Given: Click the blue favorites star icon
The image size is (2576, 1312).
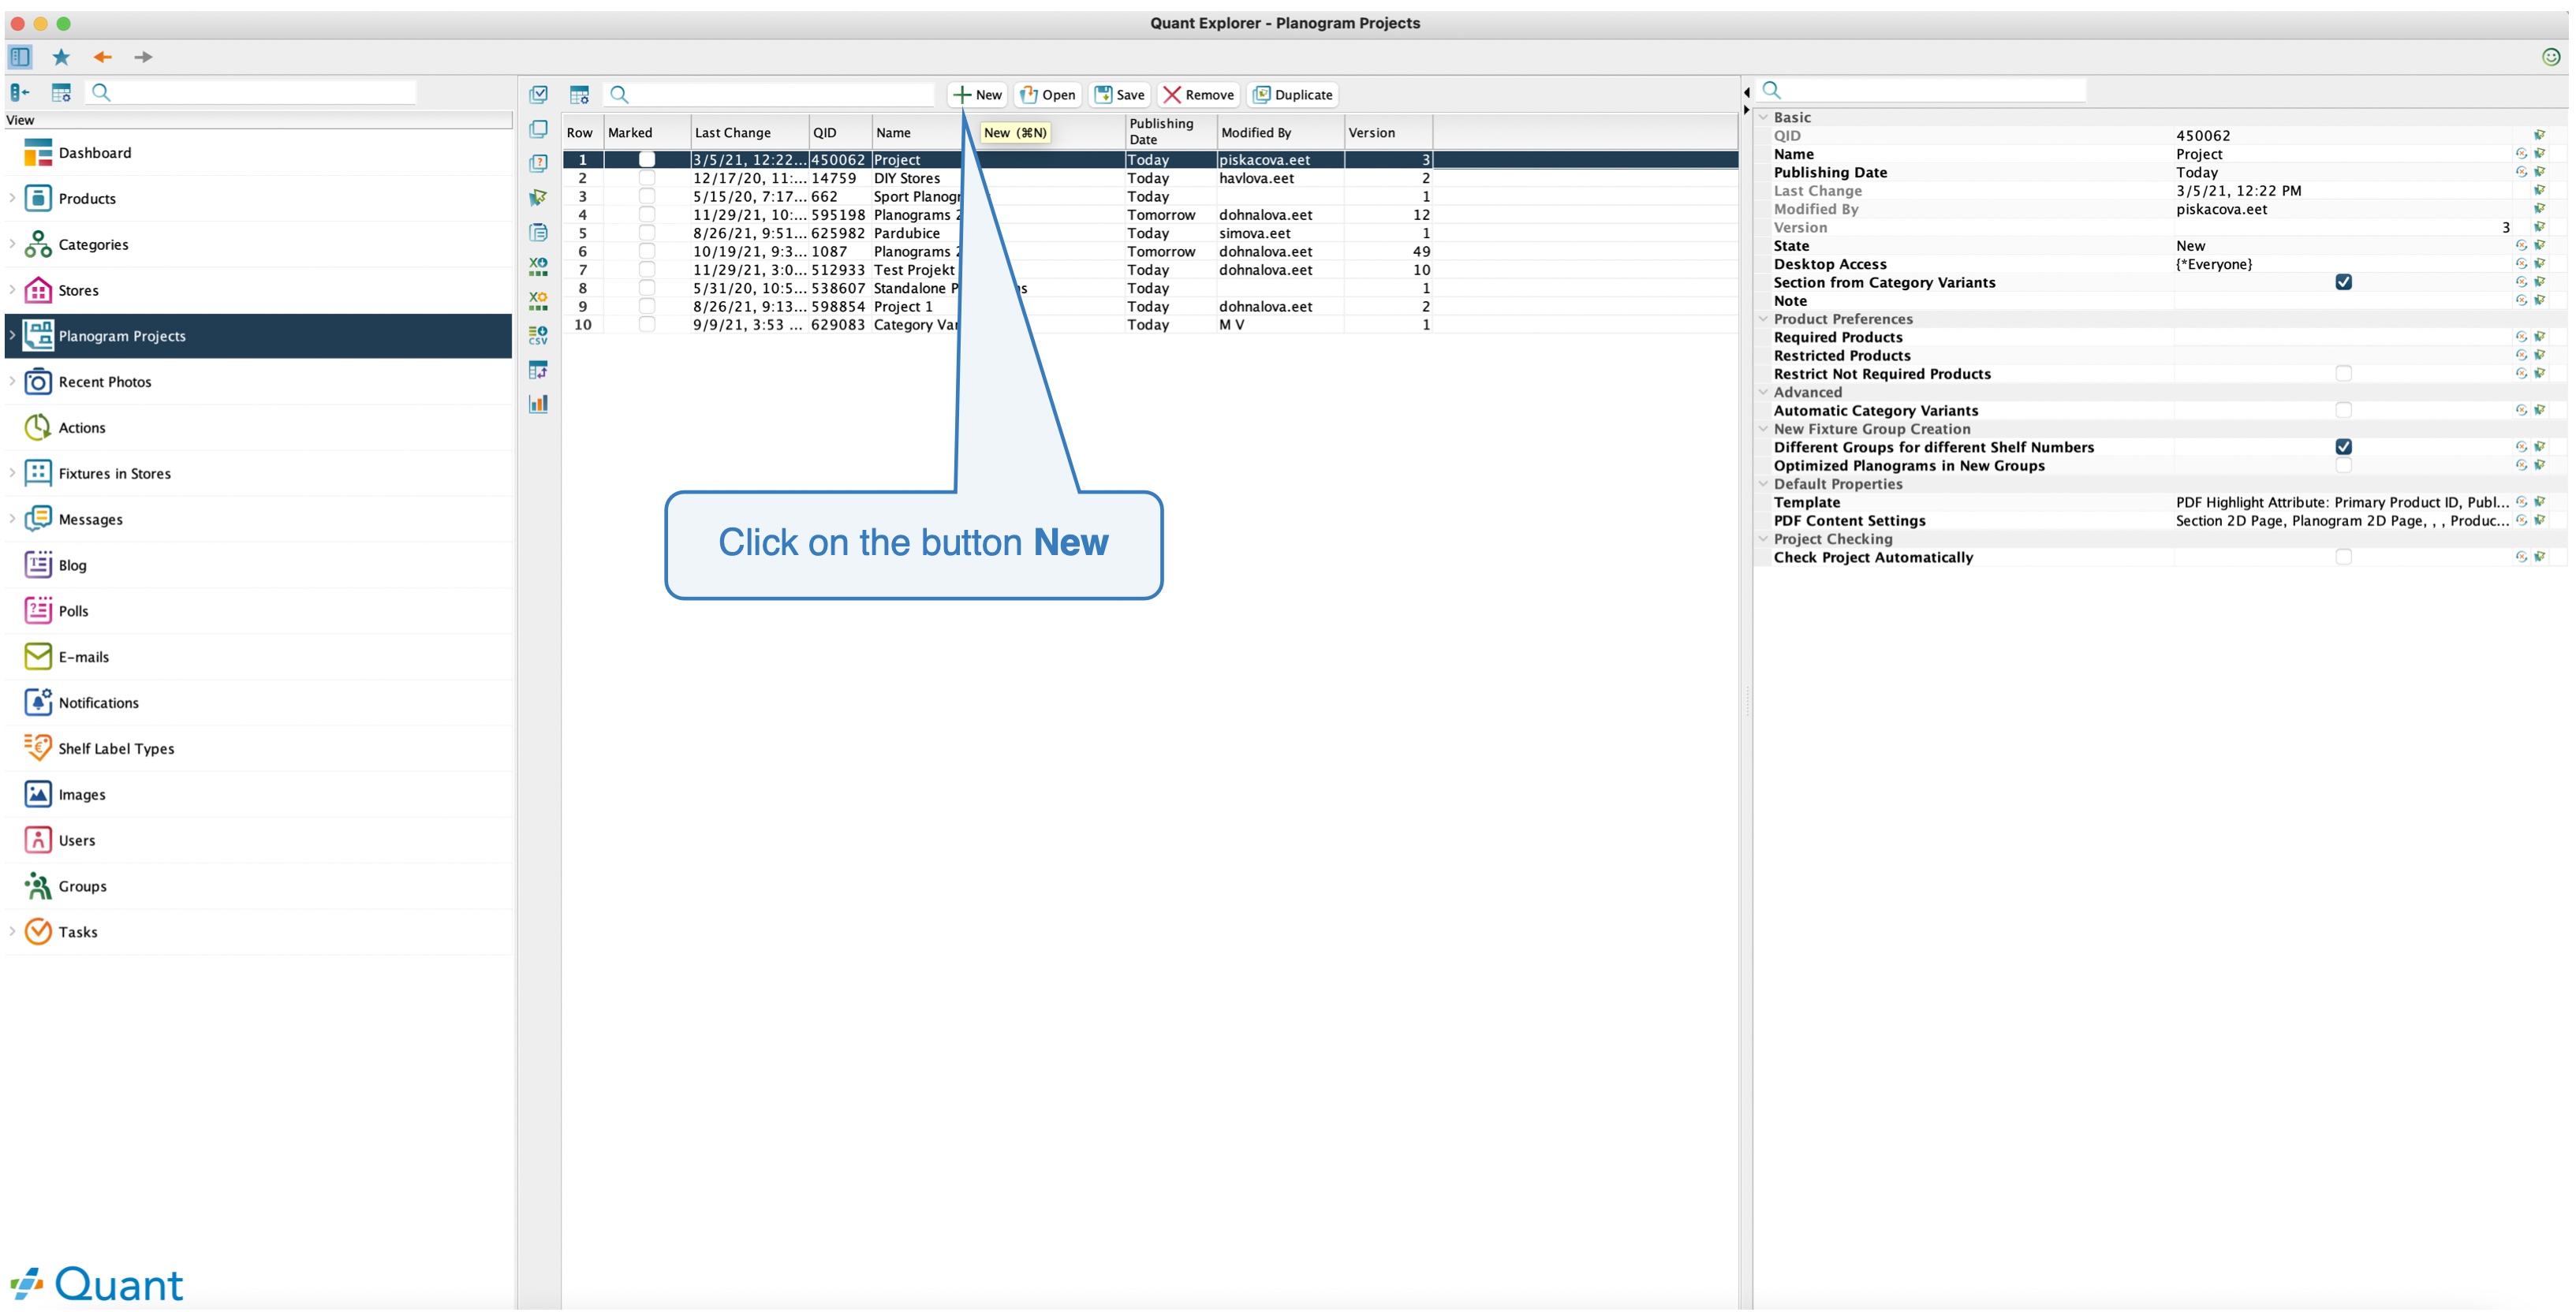Looking at the screenshot, I should [x=61, y=57].
